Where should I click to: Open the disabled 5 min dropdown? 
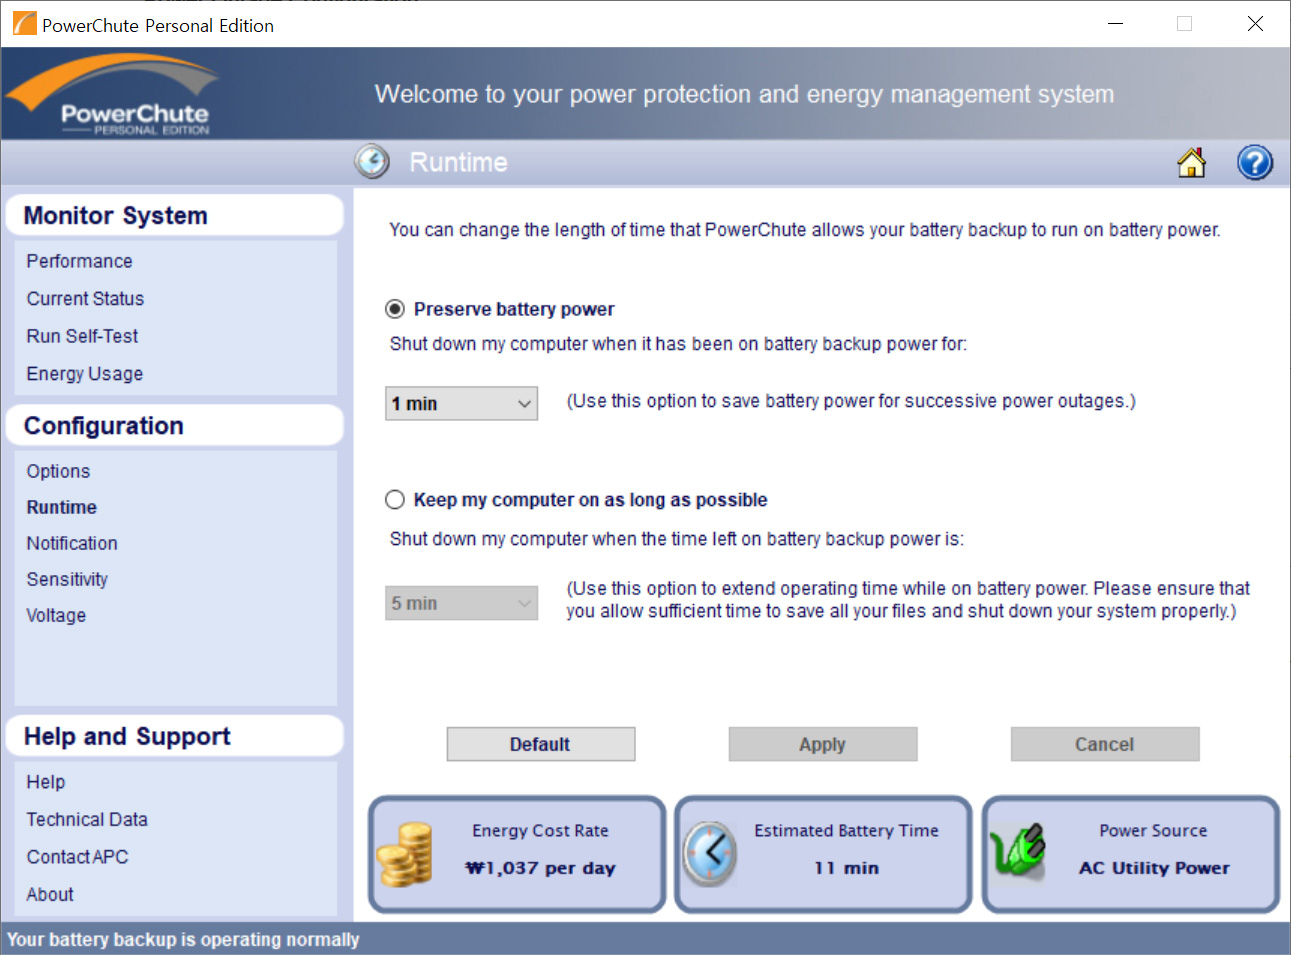[461, 604]
